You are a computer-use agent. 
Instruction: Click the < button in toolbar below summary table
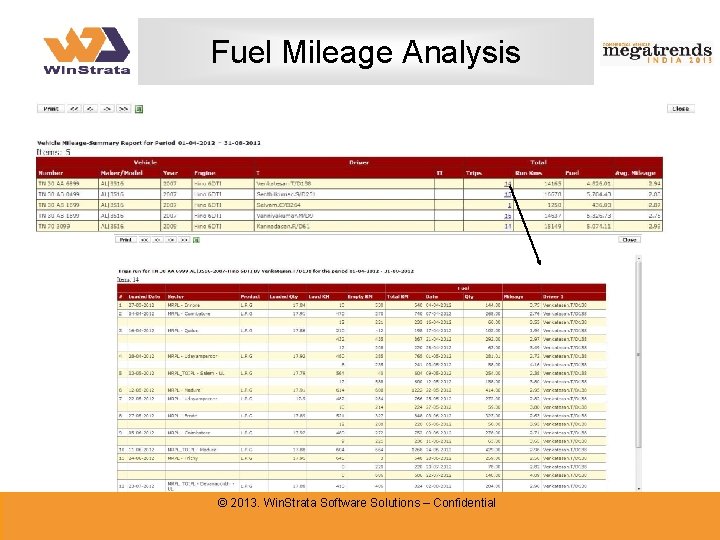click(158, 240)
